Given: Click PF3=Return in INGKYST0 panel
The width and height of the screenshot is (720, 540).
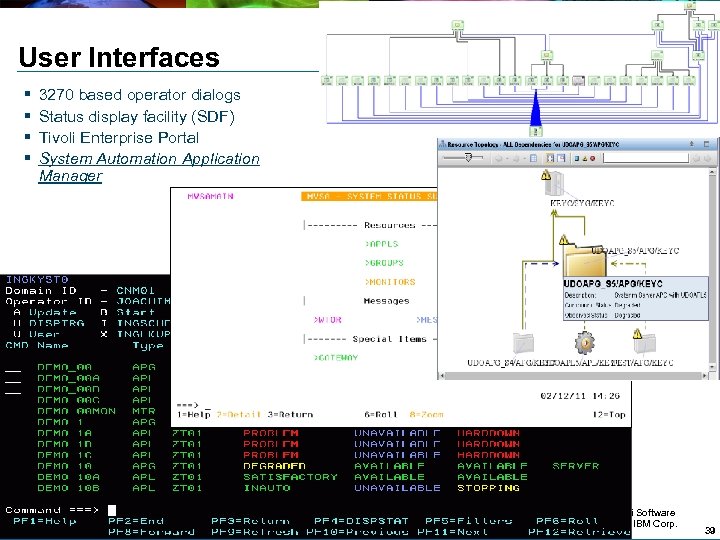Looking at the screenshot, I should (250, 521).
